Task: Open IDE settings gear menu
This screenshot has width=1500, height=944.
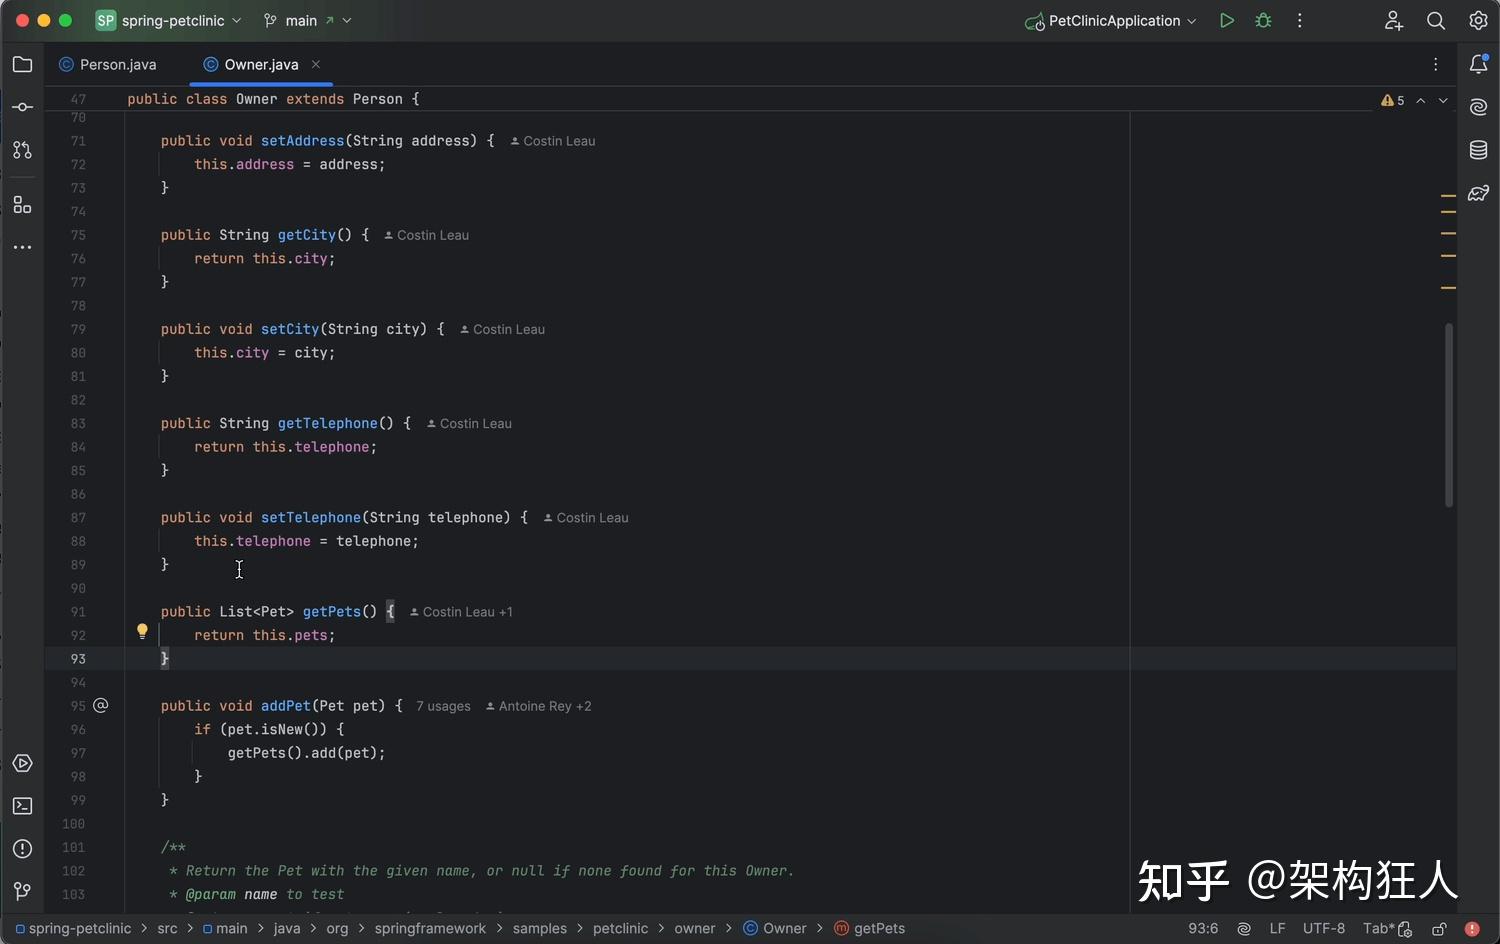Action: (x=1478, y=21)
